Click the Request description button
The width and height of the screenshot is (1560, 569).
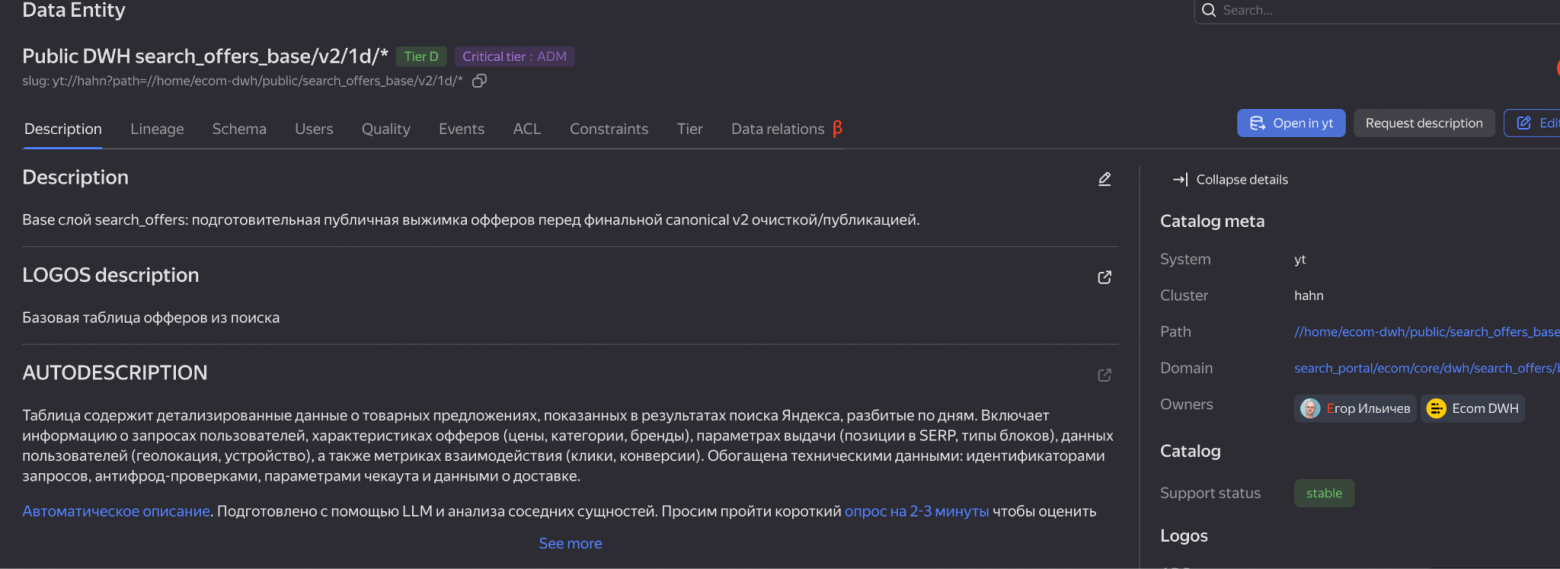click(1424, 123)
